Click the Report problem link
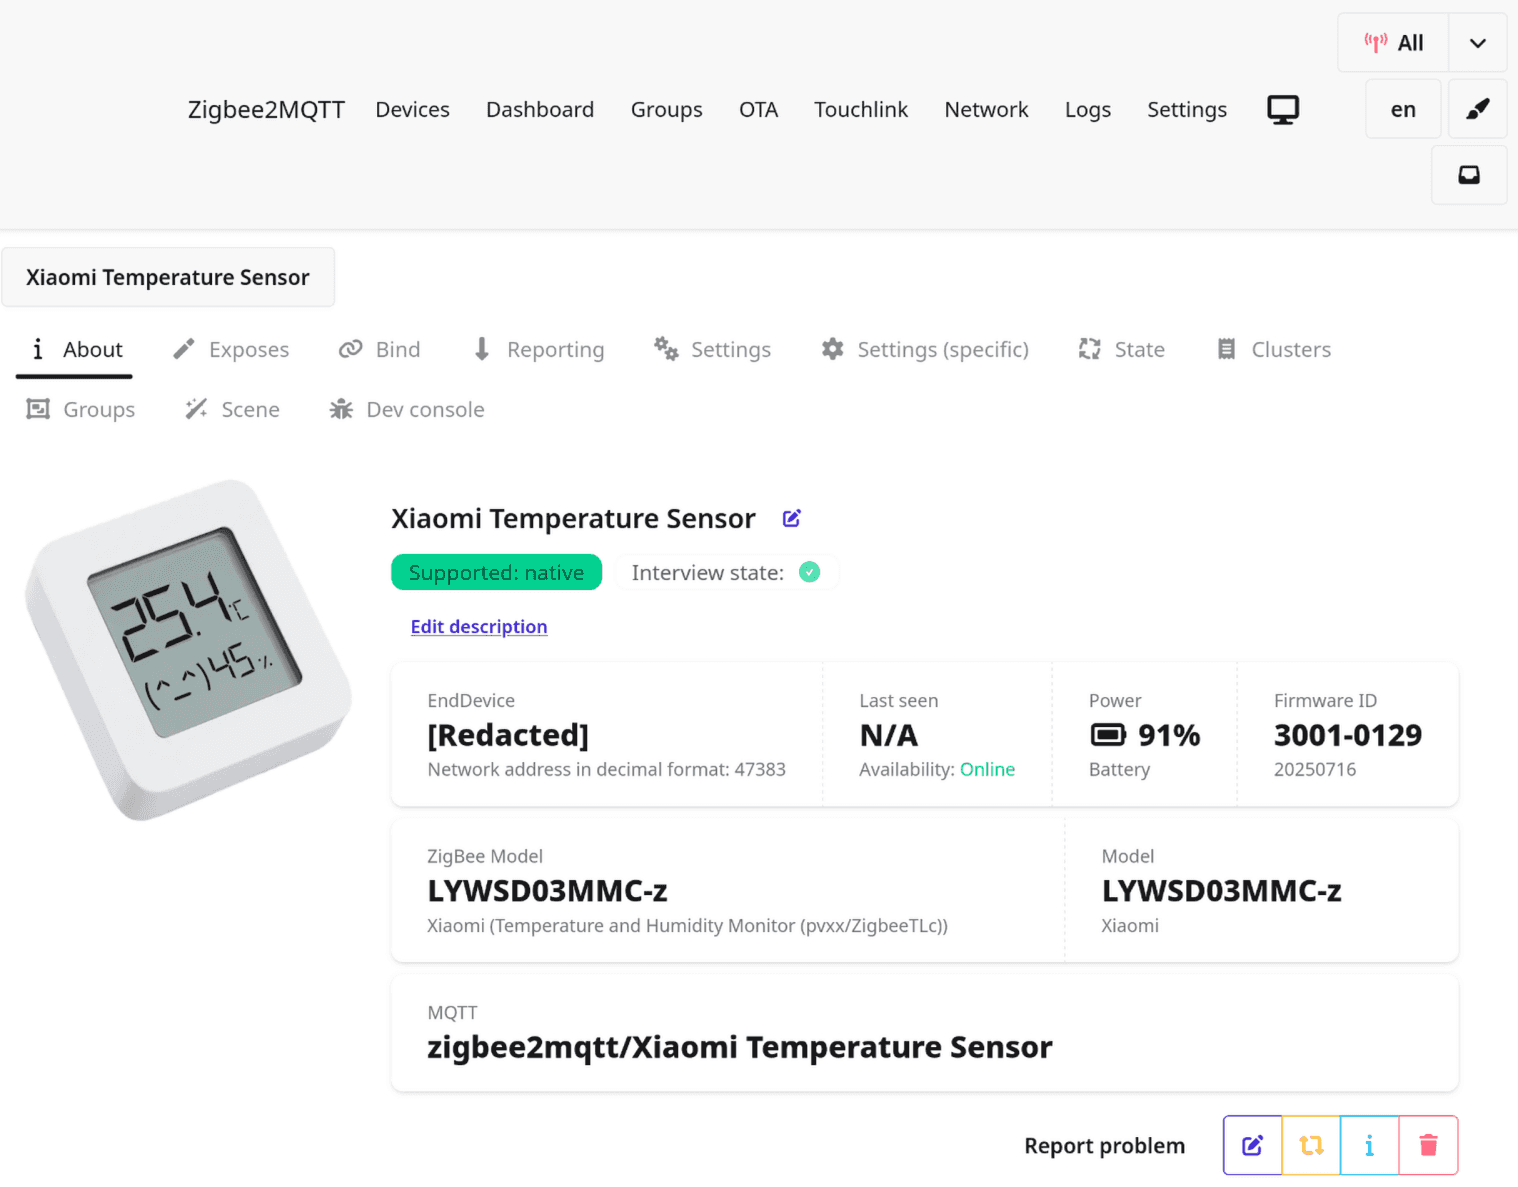 click(x=1104, y=1146)
